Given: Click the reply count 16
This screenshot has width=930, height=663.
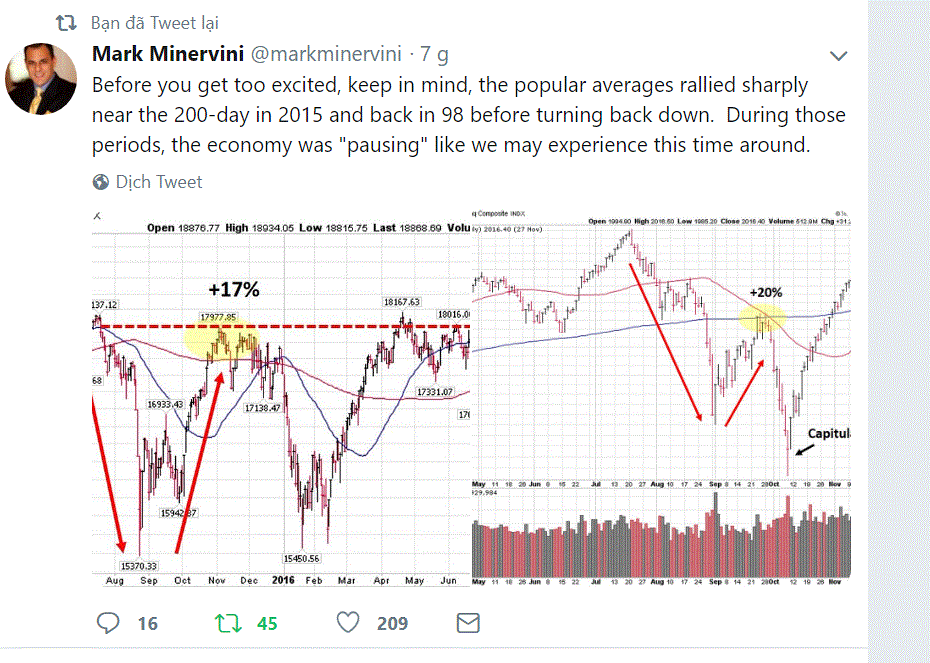Looking at the screenshot, I should point(148,624).
